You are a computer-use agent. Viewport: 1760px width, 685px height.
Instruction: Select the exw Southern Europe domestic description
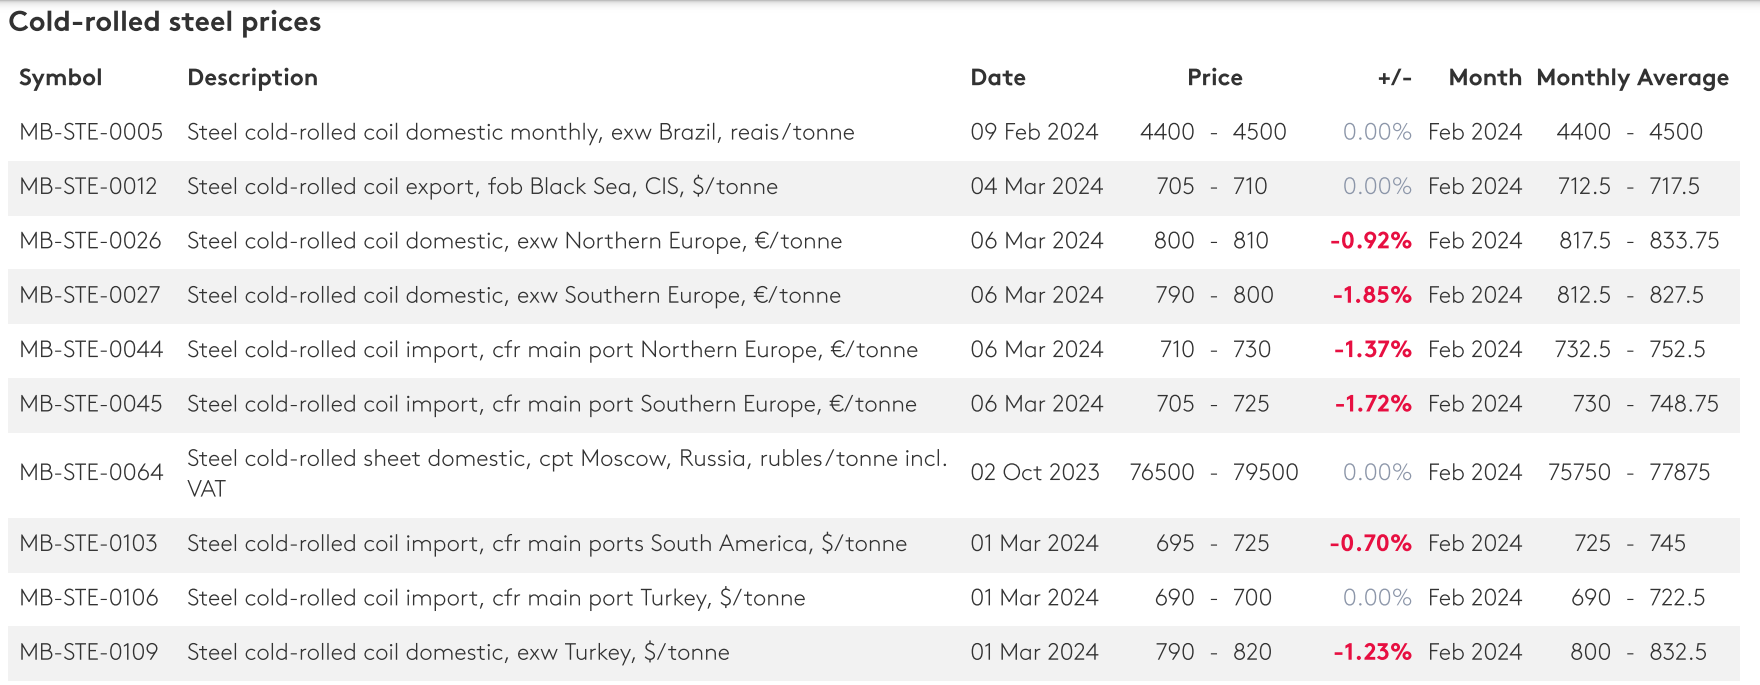click(513, 295)
